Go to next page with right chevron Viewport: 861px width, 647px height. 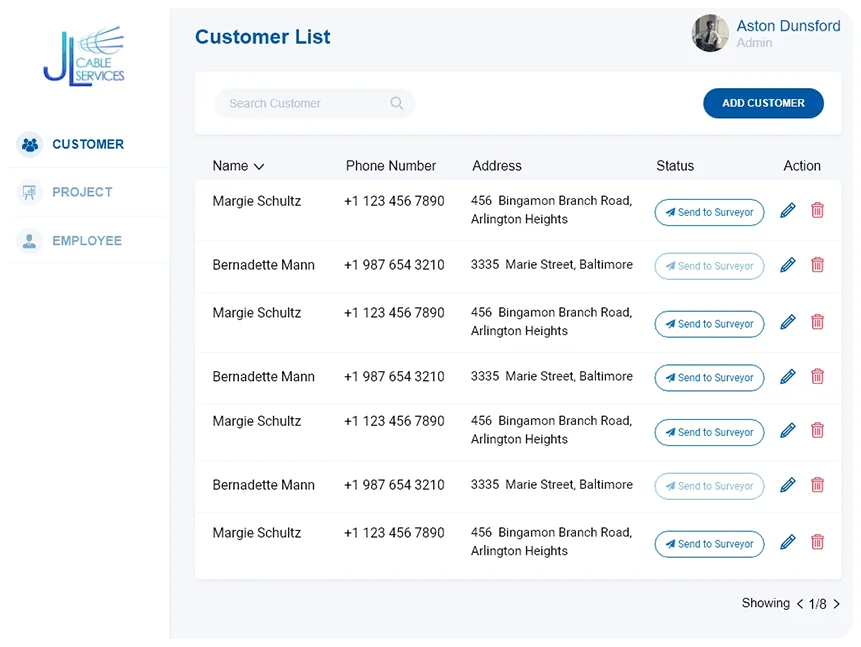click(838, 604)
